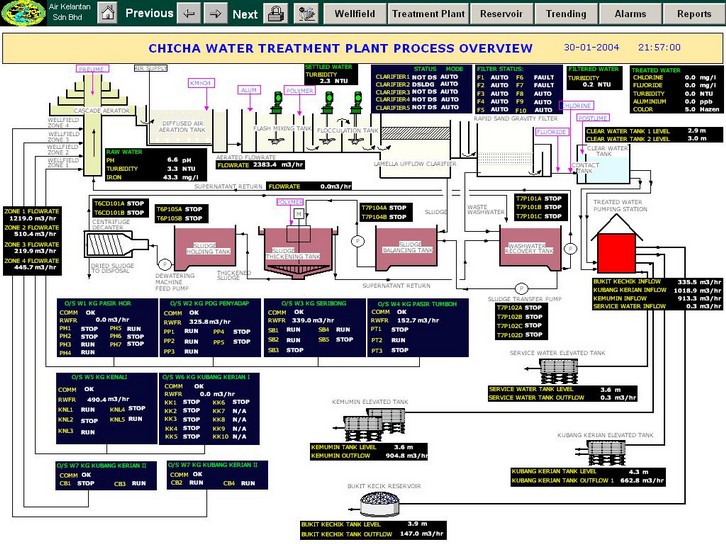
Task: Go back with the Previous arrow button
Action: (188, 13)
